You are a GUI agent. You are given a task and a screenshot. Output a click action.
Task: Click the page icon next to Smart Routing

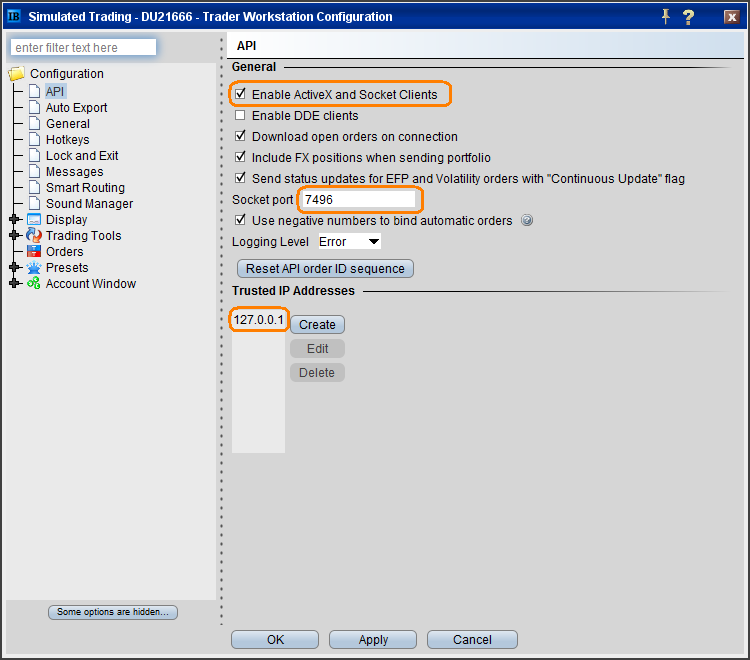(34, 187)
